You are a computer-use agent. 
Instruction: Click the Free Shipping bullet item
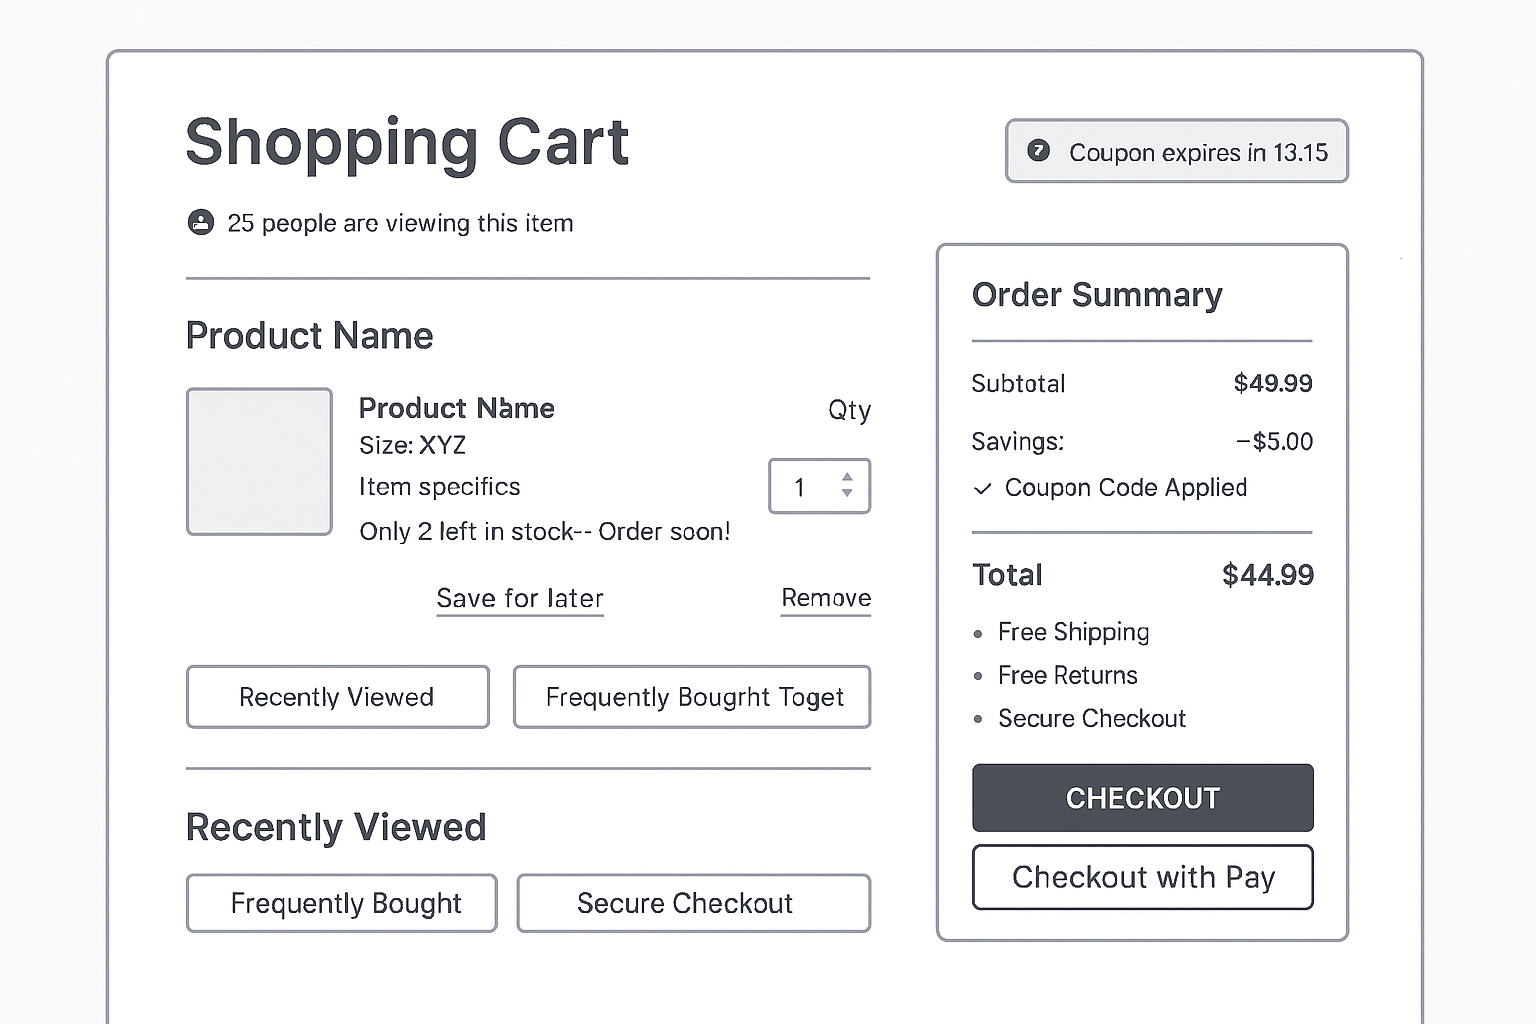coord(1073,632)
